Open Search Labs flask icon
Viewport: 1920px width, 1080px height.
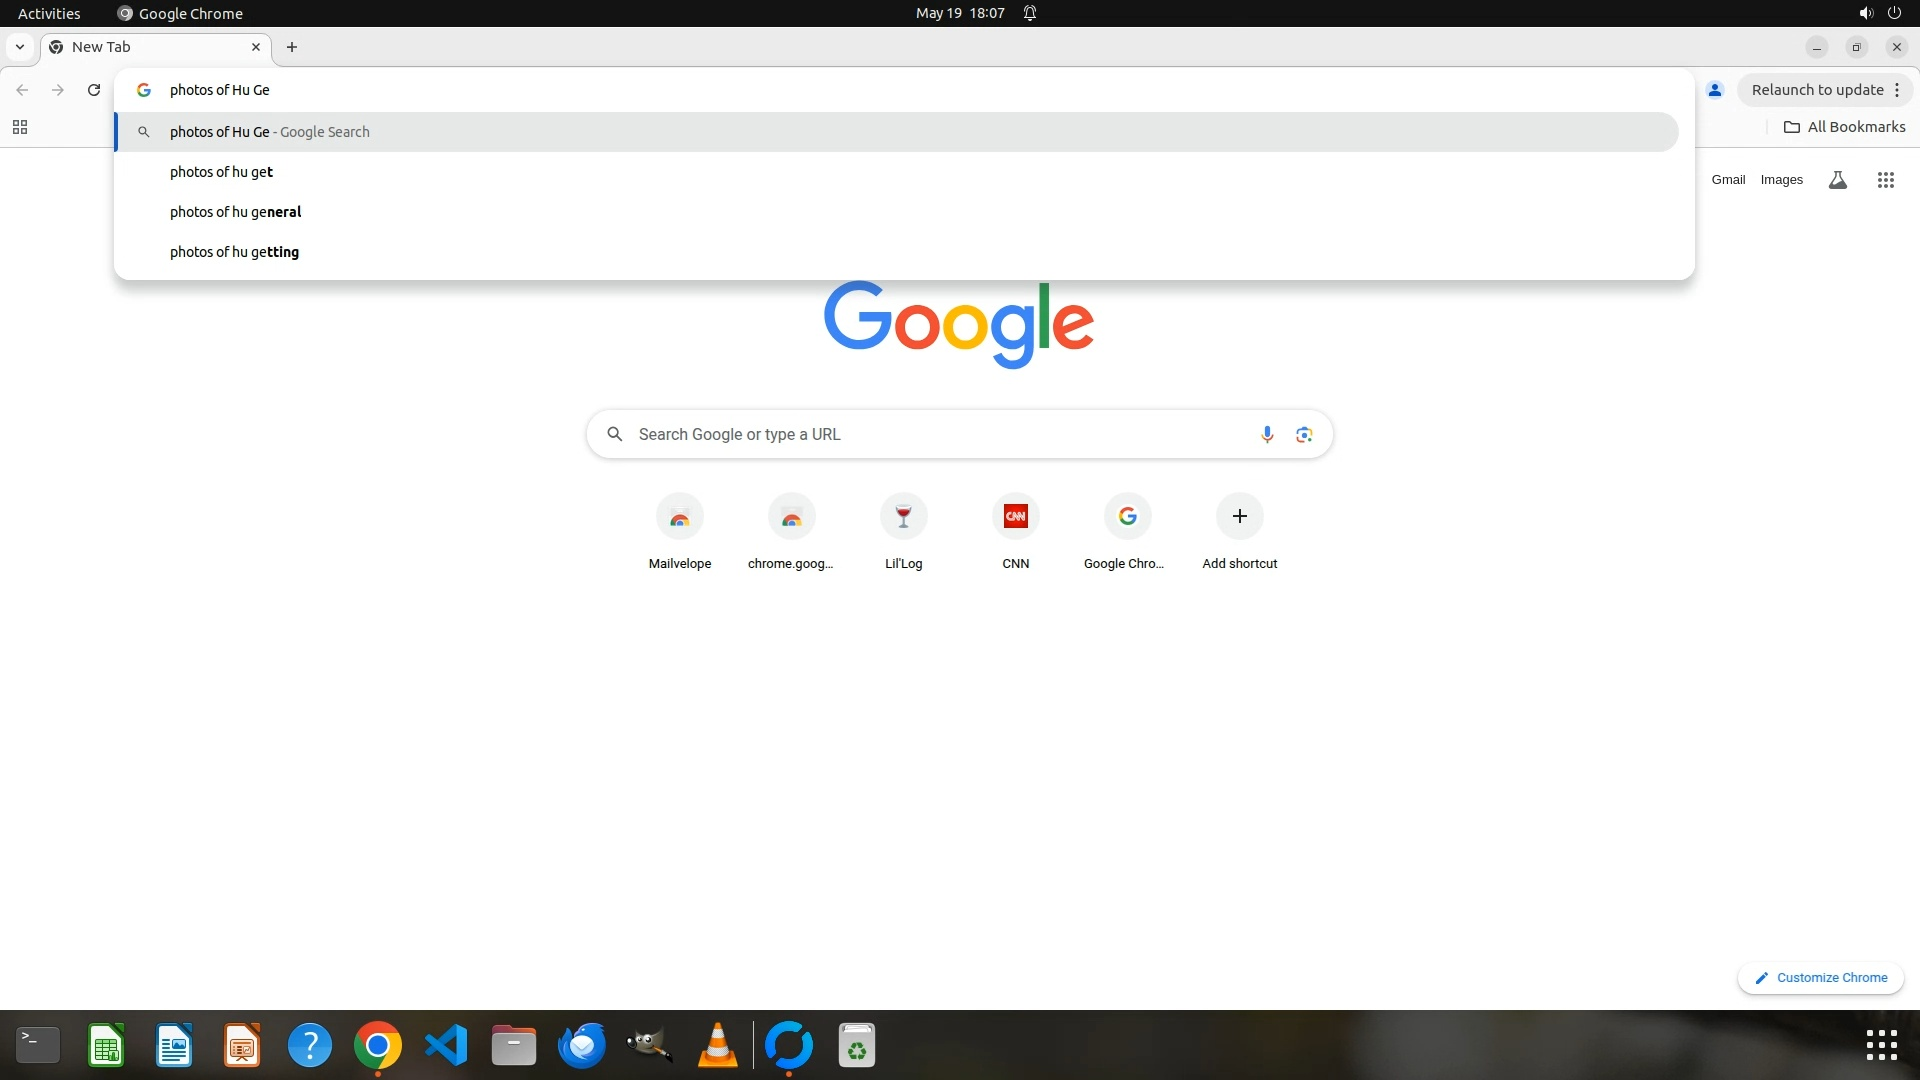tap(1837, 180)
